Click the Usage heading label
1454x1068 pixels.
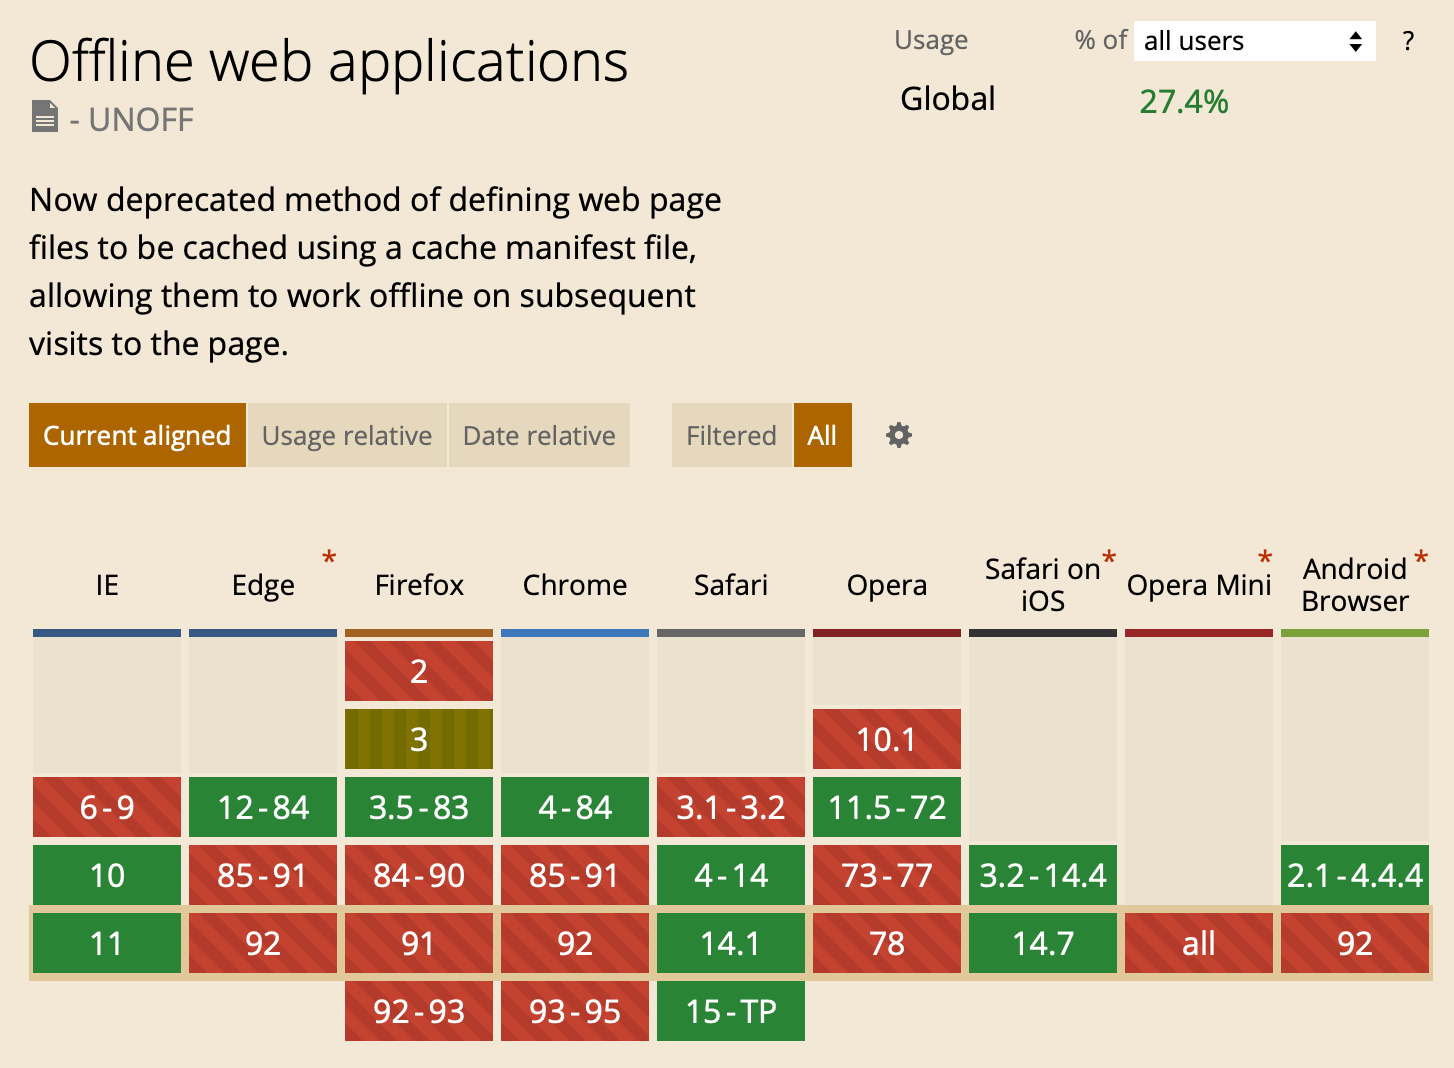tap(931, 41)
